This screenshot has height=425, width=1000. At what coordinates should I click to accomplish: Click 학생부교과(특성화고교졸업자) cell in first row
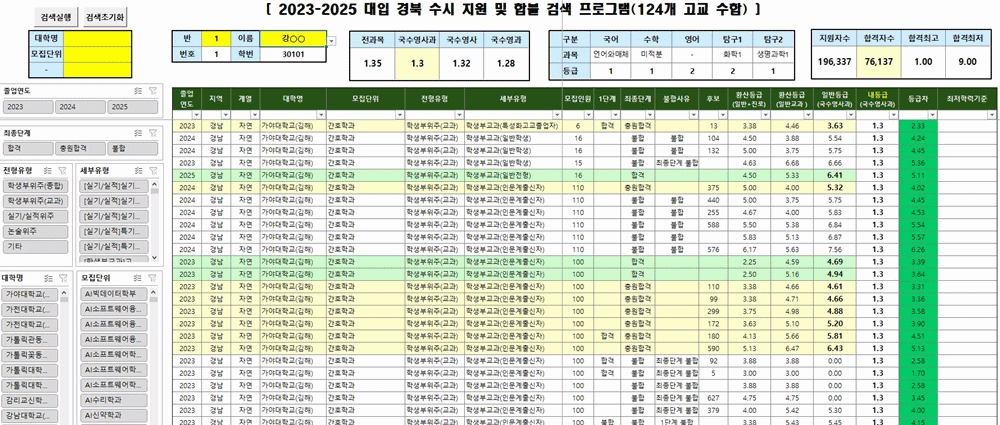[513, 126]
